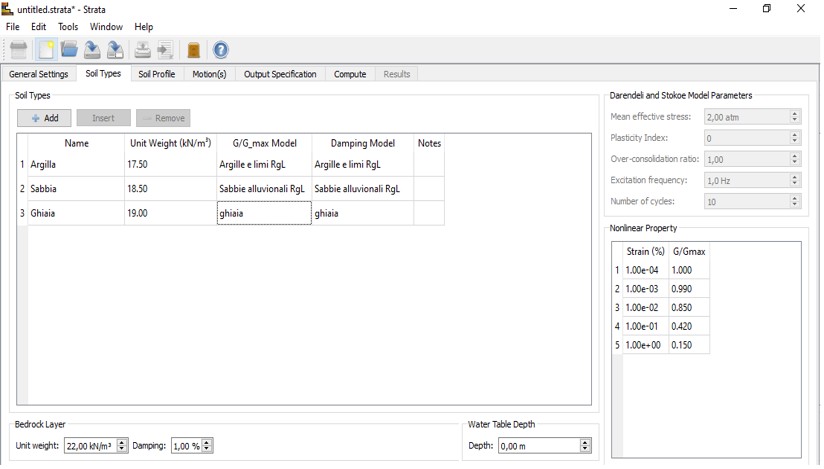The height and width of the screenshot is (469, 824).
Task: Click the first save disk toolbar icon
Action: [x=92, y=50]
